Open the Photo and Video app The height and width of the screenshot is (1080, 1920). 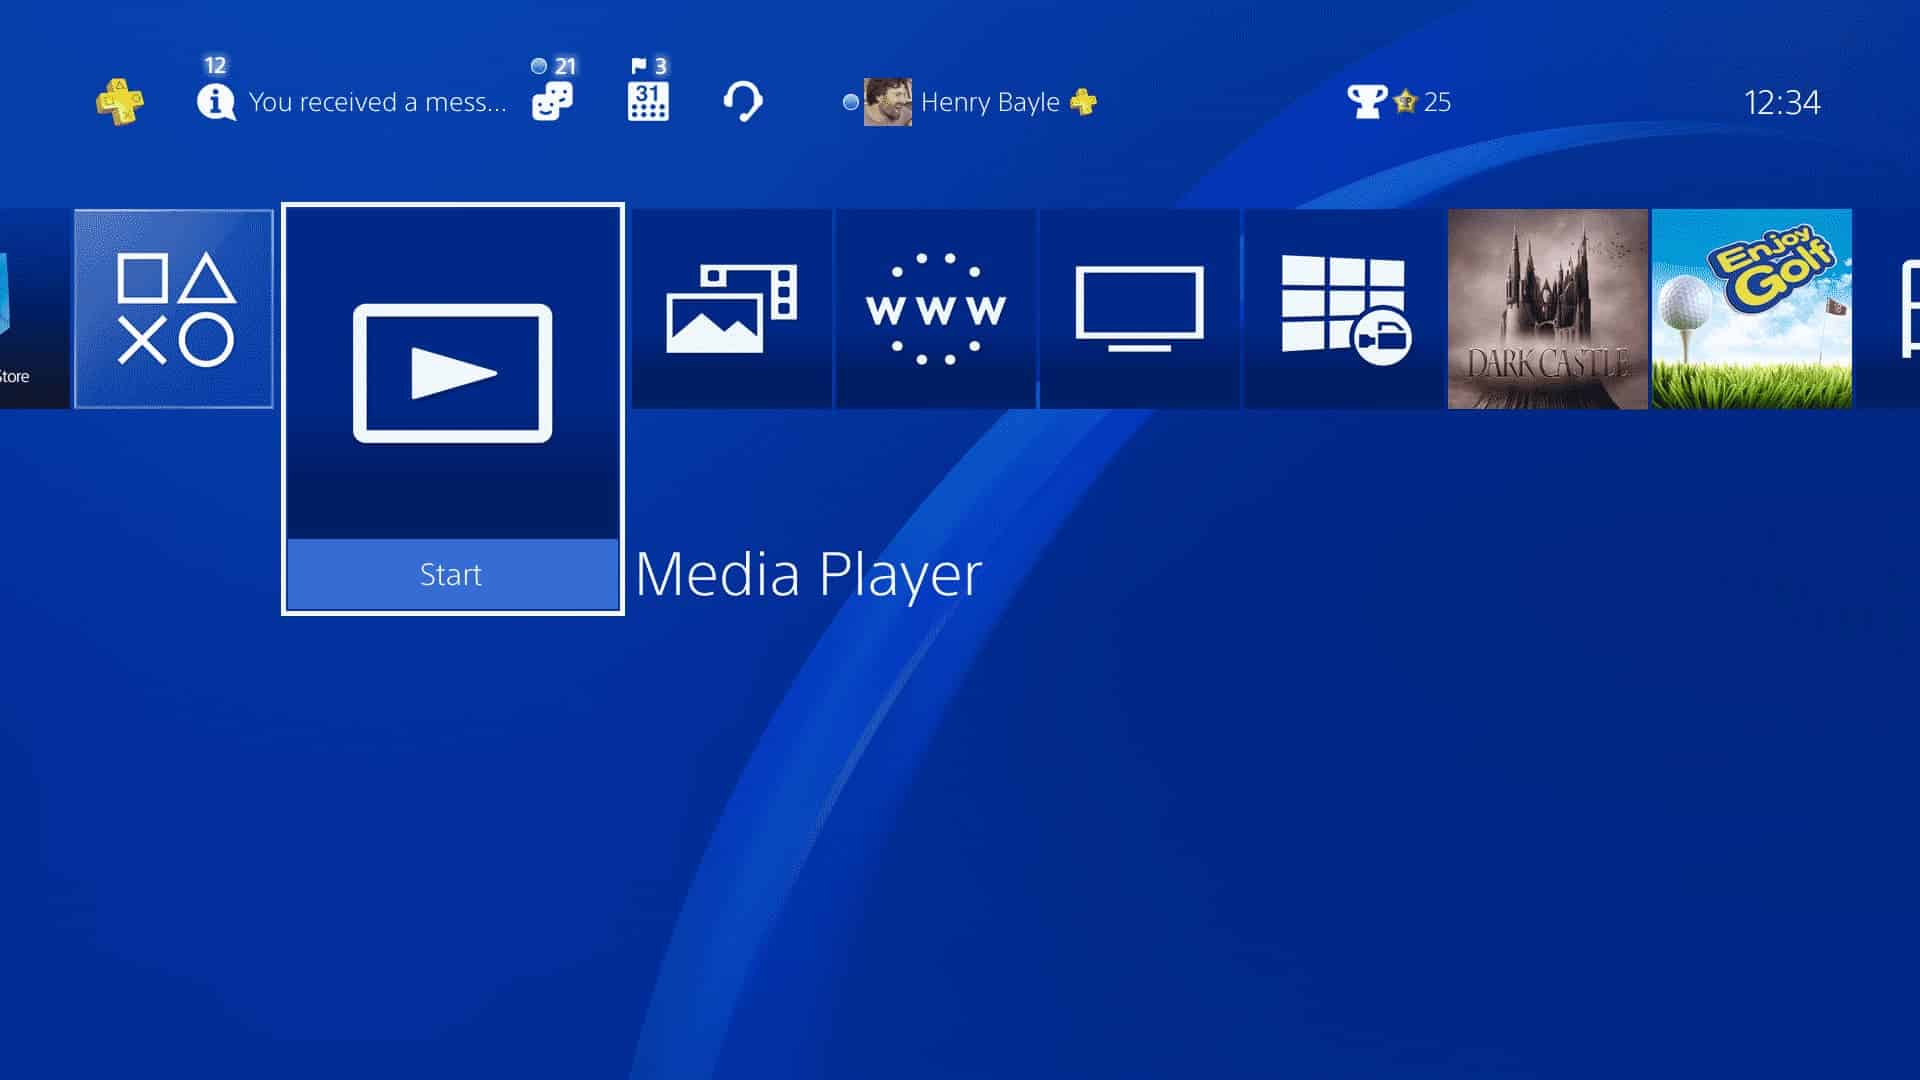[729, 307]
